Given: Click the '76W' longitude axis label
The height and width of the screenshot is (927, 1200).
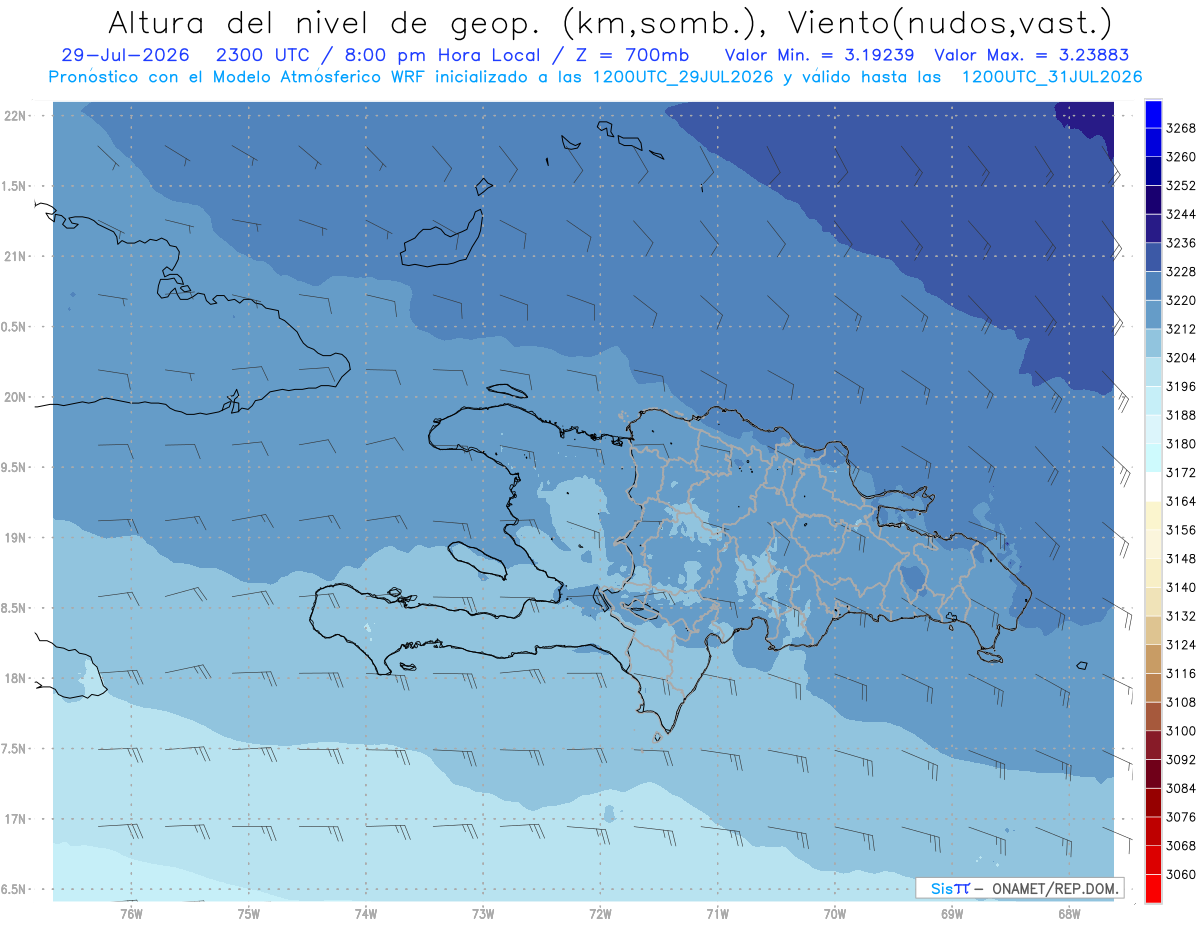Looking at the screenshot, I should pyautogui.click(x=131, y=913).
